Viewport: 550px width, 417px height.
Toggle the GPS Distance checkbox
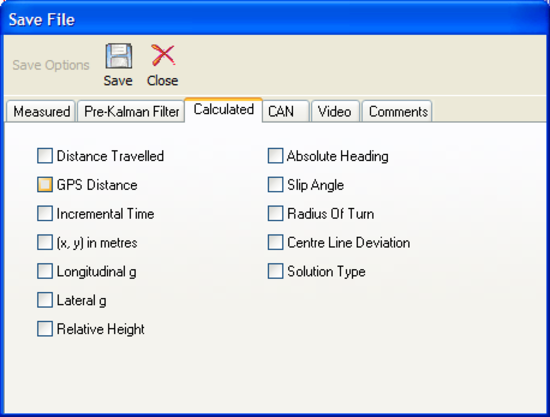click(x=45, y=184)
